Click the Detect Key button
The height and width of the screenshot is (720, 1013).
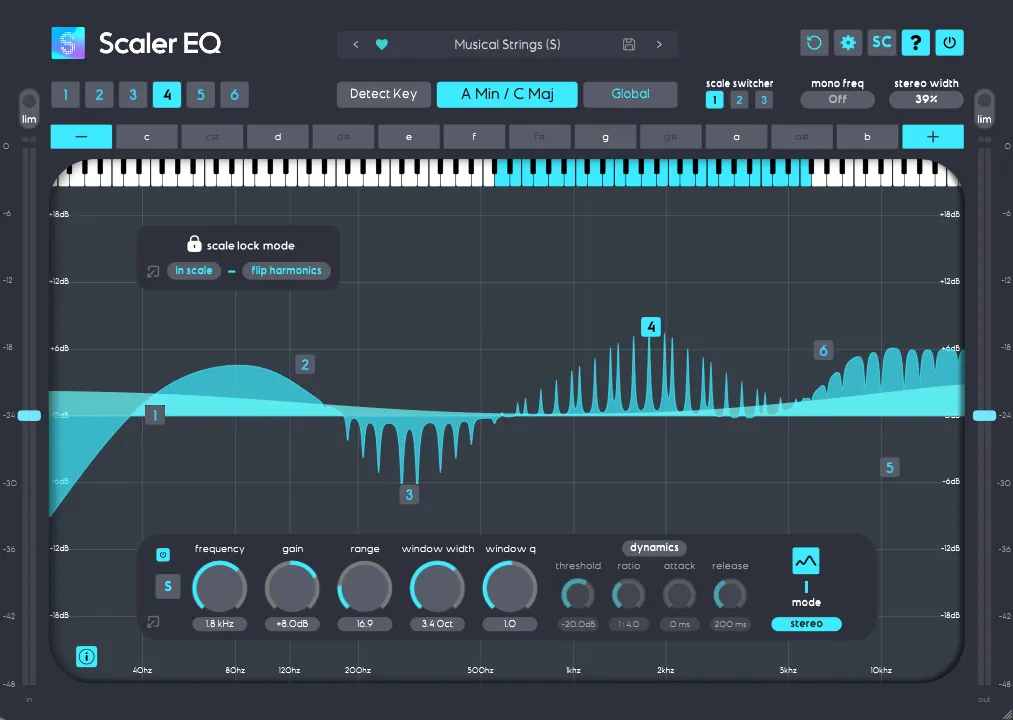tap(384, 94)
